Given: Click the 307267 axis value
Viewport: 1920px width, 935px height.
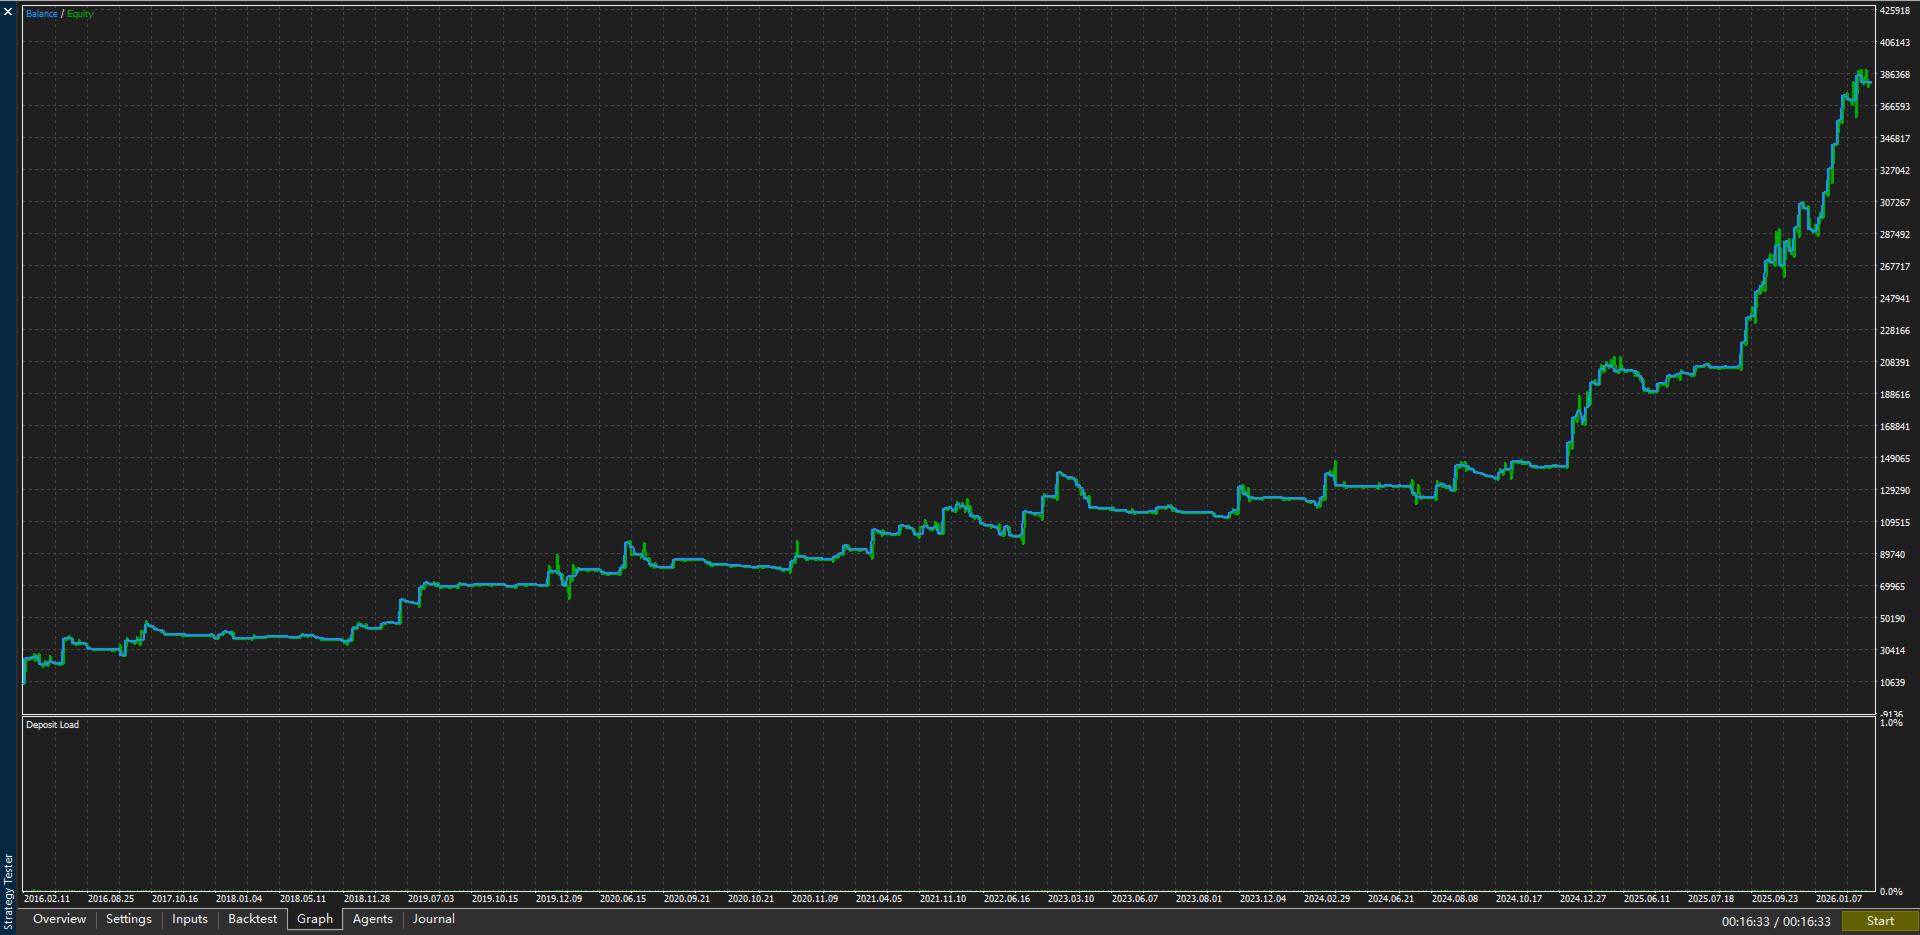Looking at the screenshot, I should [x=1895, y=203].
